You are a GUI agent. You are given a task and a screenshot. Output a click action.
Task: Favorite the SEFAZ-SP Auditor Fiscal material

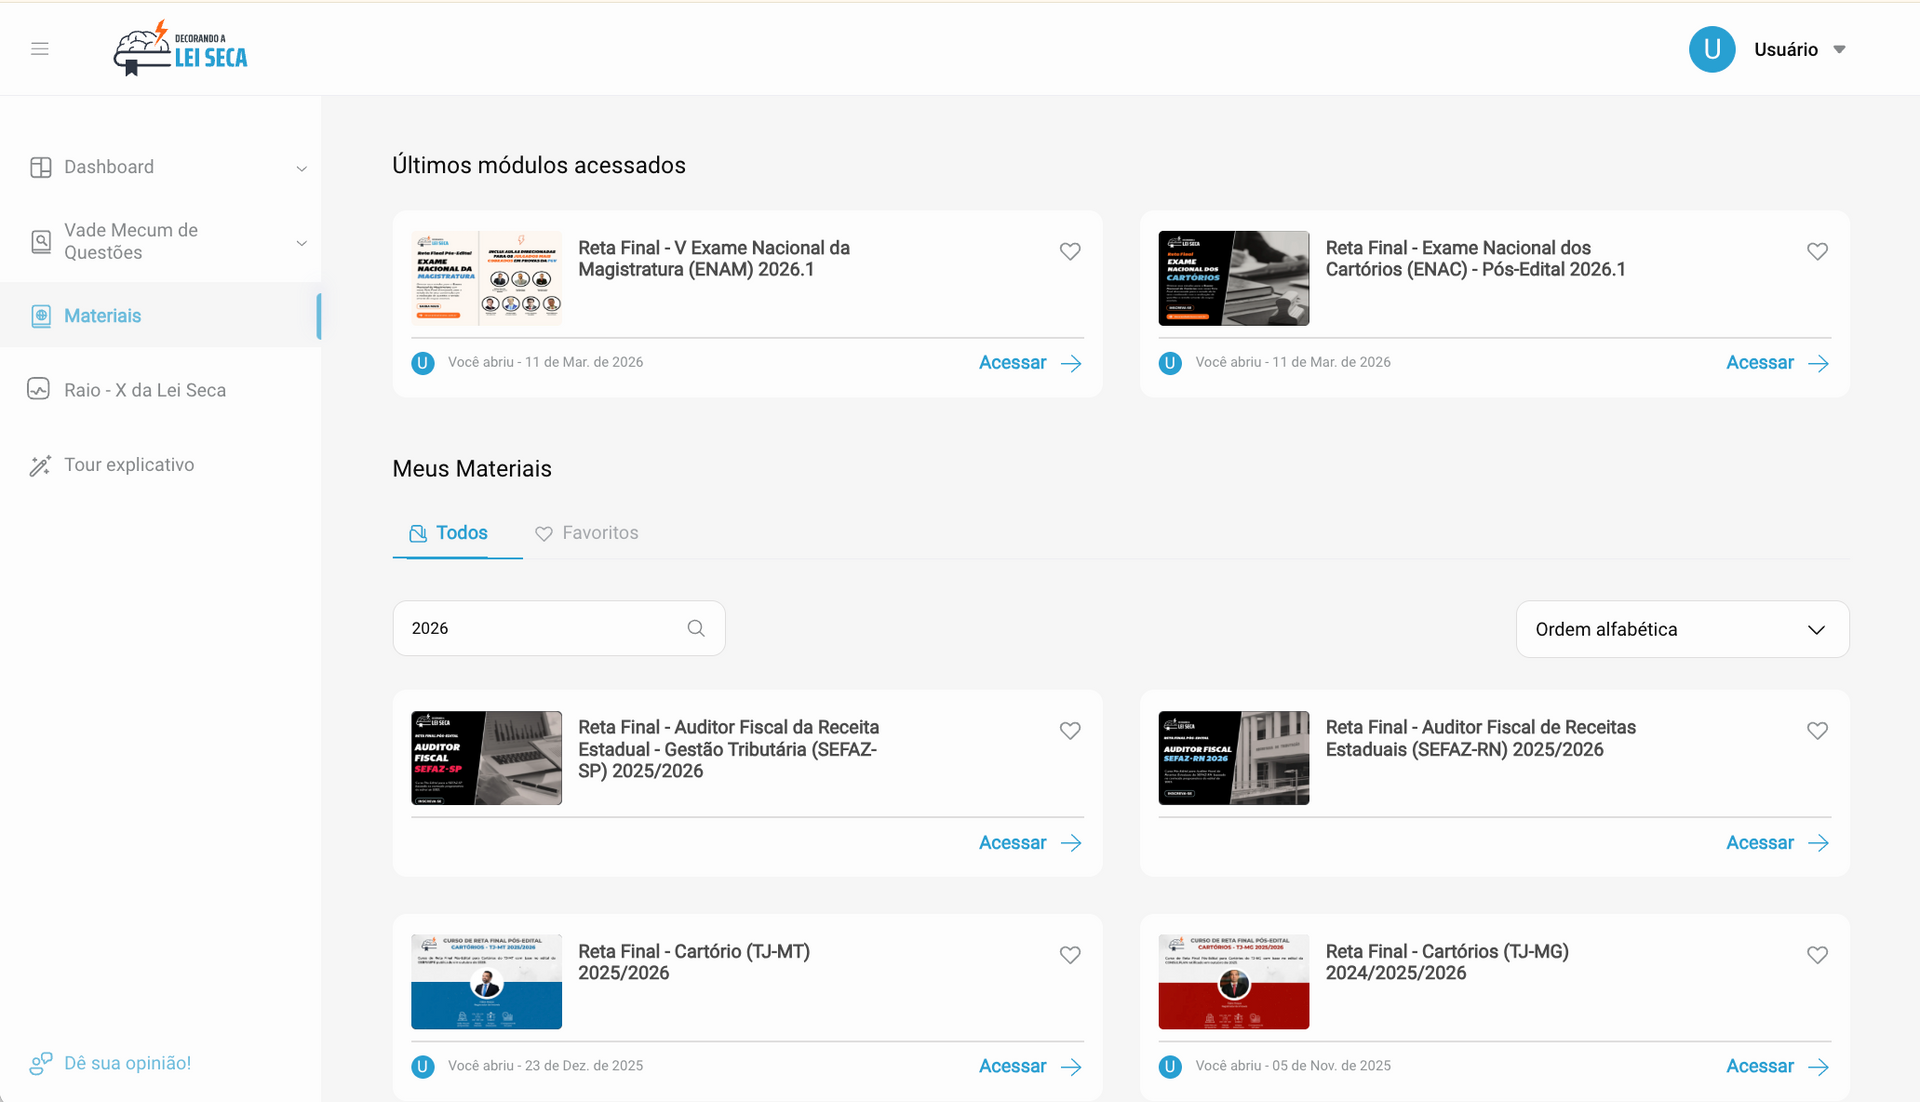tap(1070, 731)
